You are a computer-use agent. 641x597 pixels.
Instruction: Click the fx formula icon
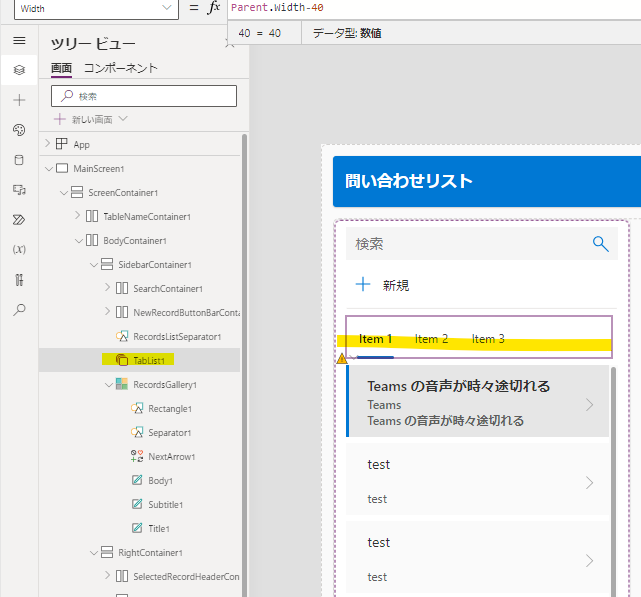[213, 7]
